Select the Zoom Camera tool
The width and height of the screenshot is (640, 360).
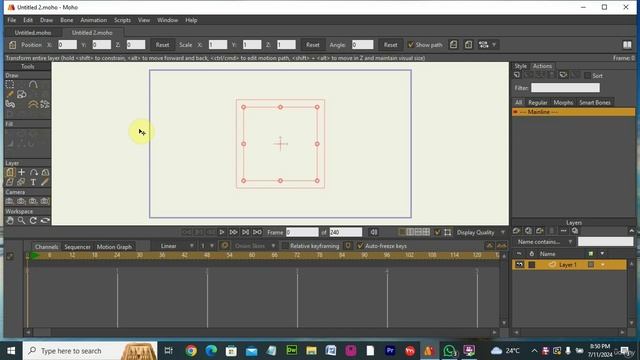coord(22,201)
